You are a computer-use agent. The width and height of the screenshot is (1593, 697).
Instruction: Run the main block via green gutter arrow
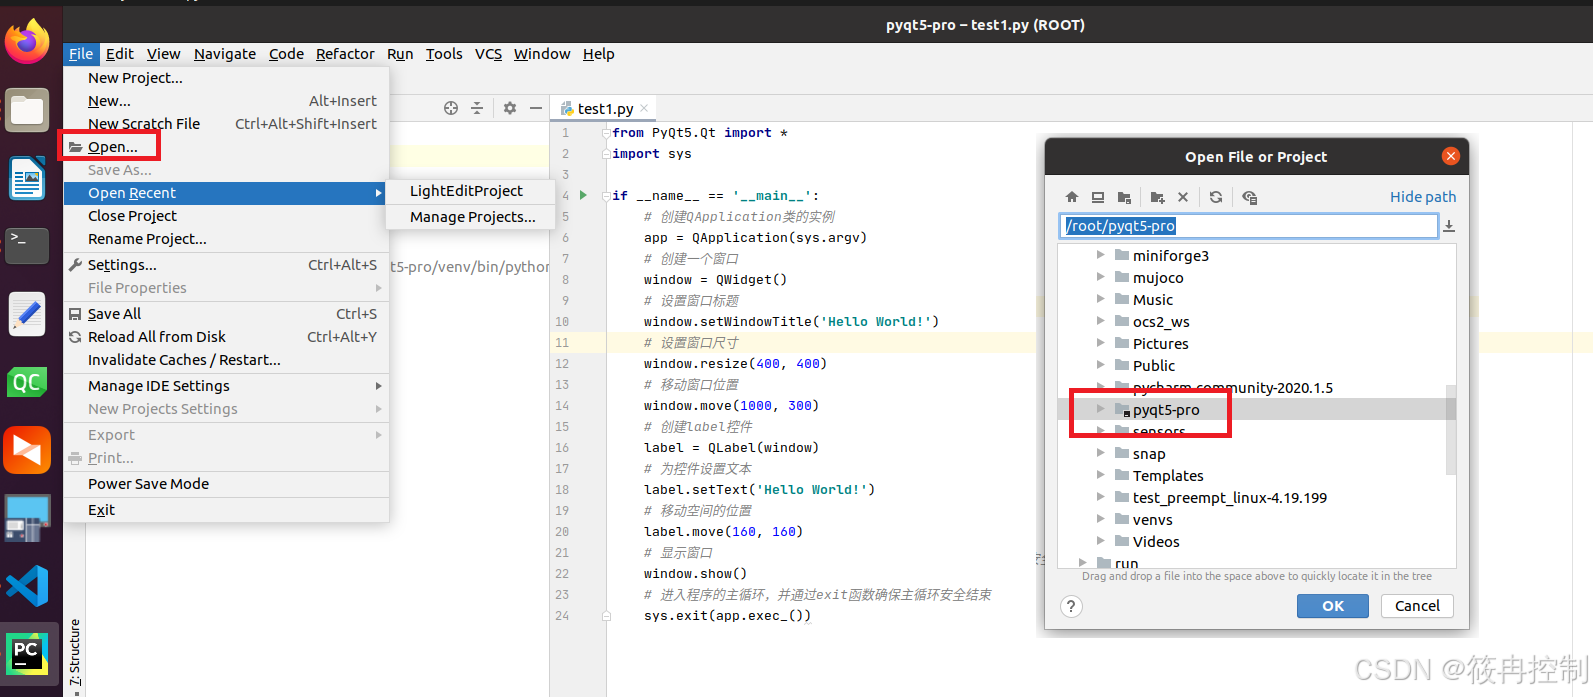pyautogui.click(x=583, y=195)
